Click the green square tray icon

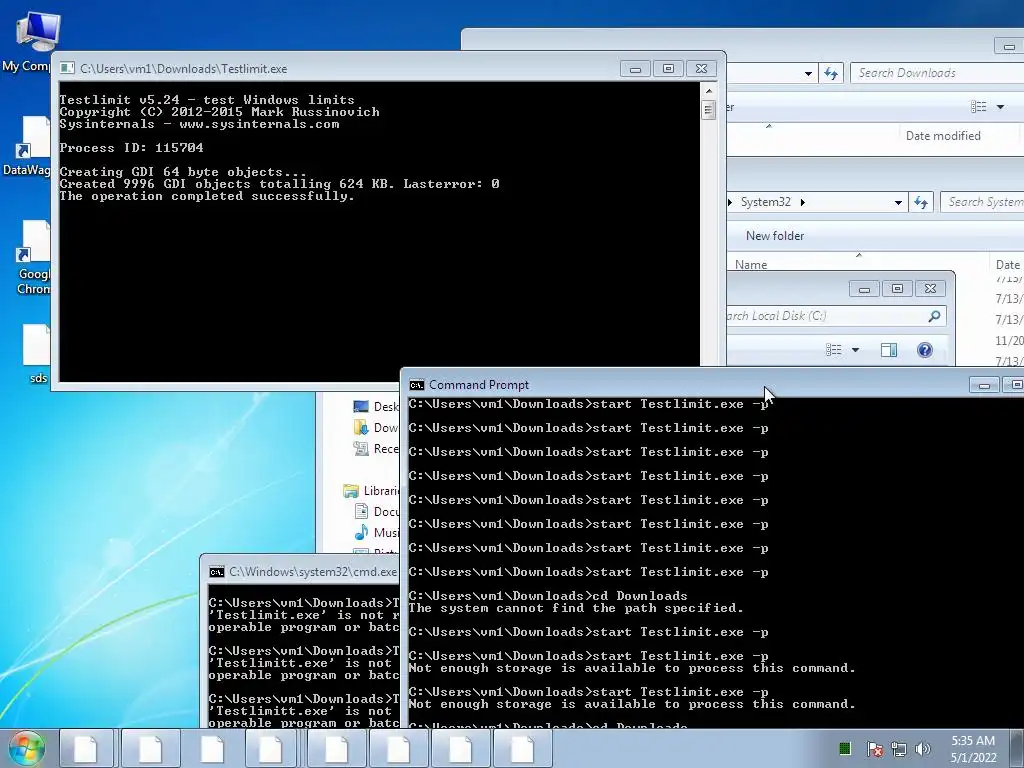(x=844, y=748)
